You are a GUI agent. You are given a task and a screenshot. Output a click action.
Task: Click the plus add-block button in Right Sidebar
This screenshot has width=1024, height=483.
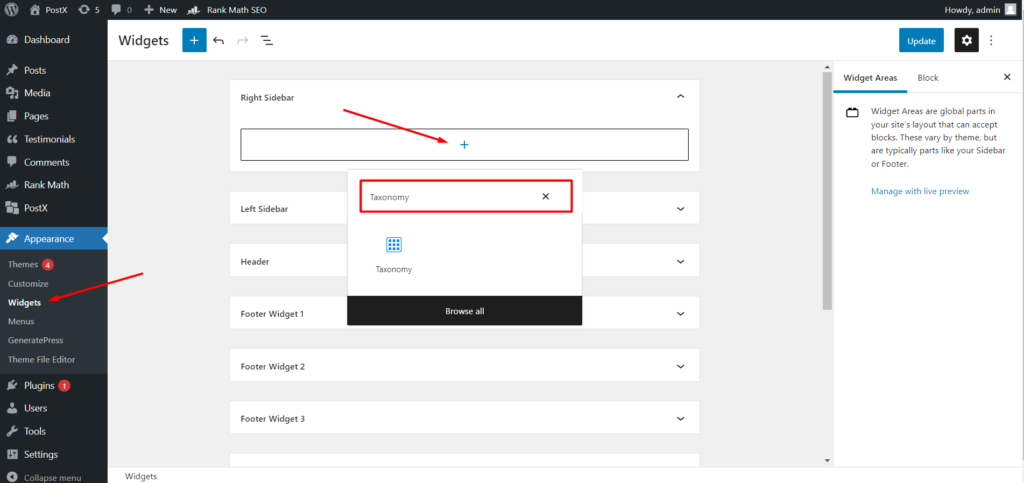click(464, 144)
